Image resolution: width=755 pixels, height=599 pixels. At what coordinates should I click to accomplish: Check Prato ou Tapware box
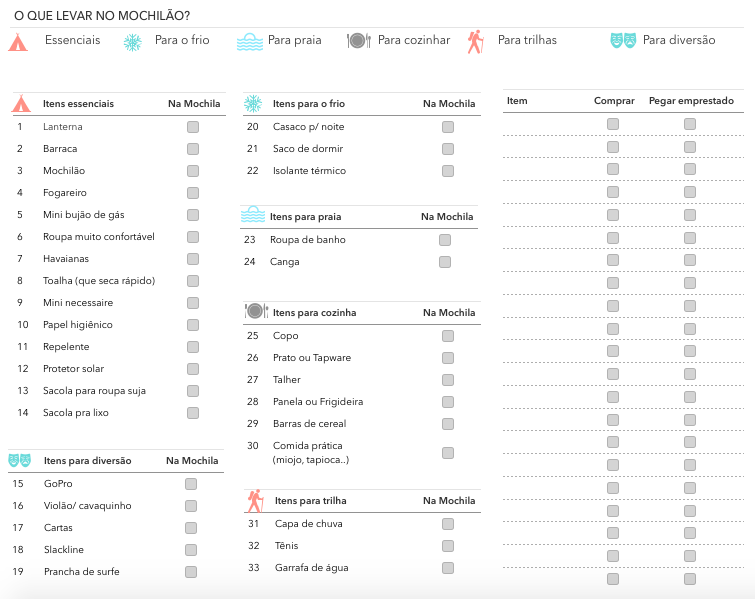448,358
